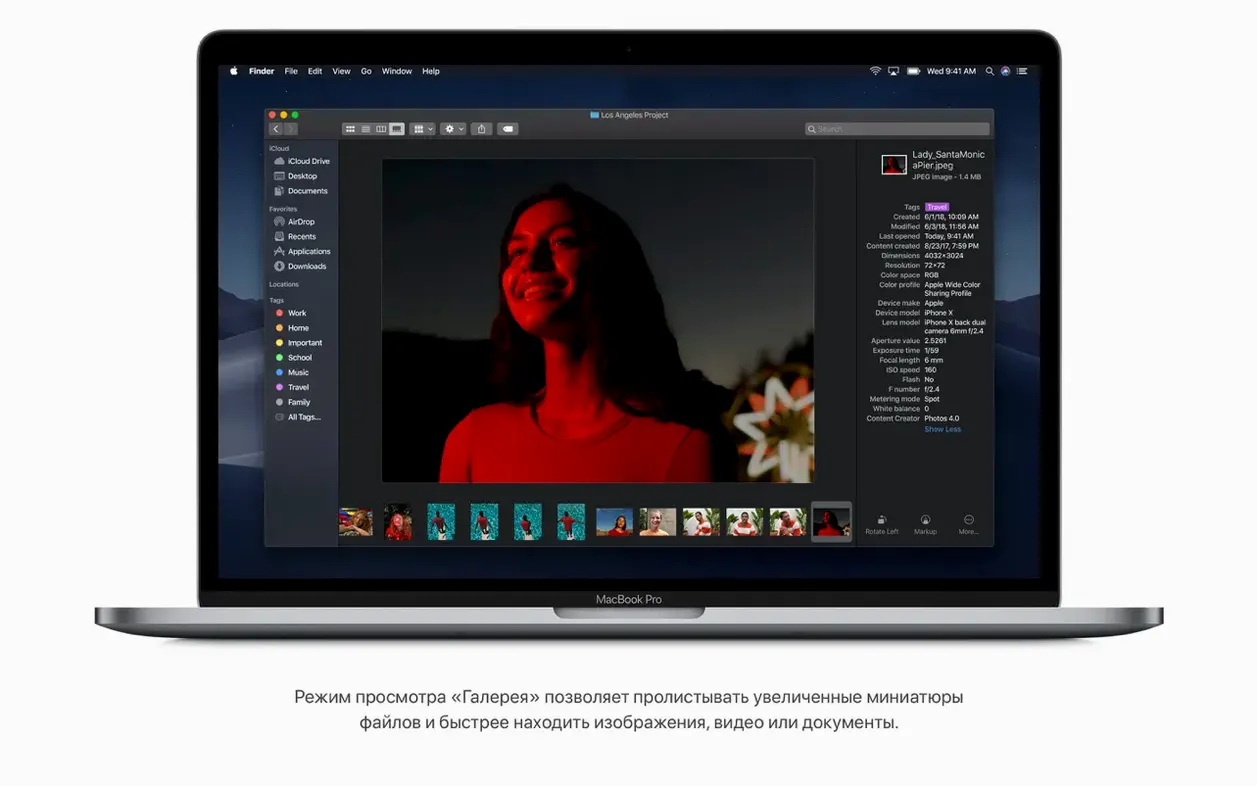Switch to icon view
The width and height of the screenshot is (1257, 786).
pos(350,129)
